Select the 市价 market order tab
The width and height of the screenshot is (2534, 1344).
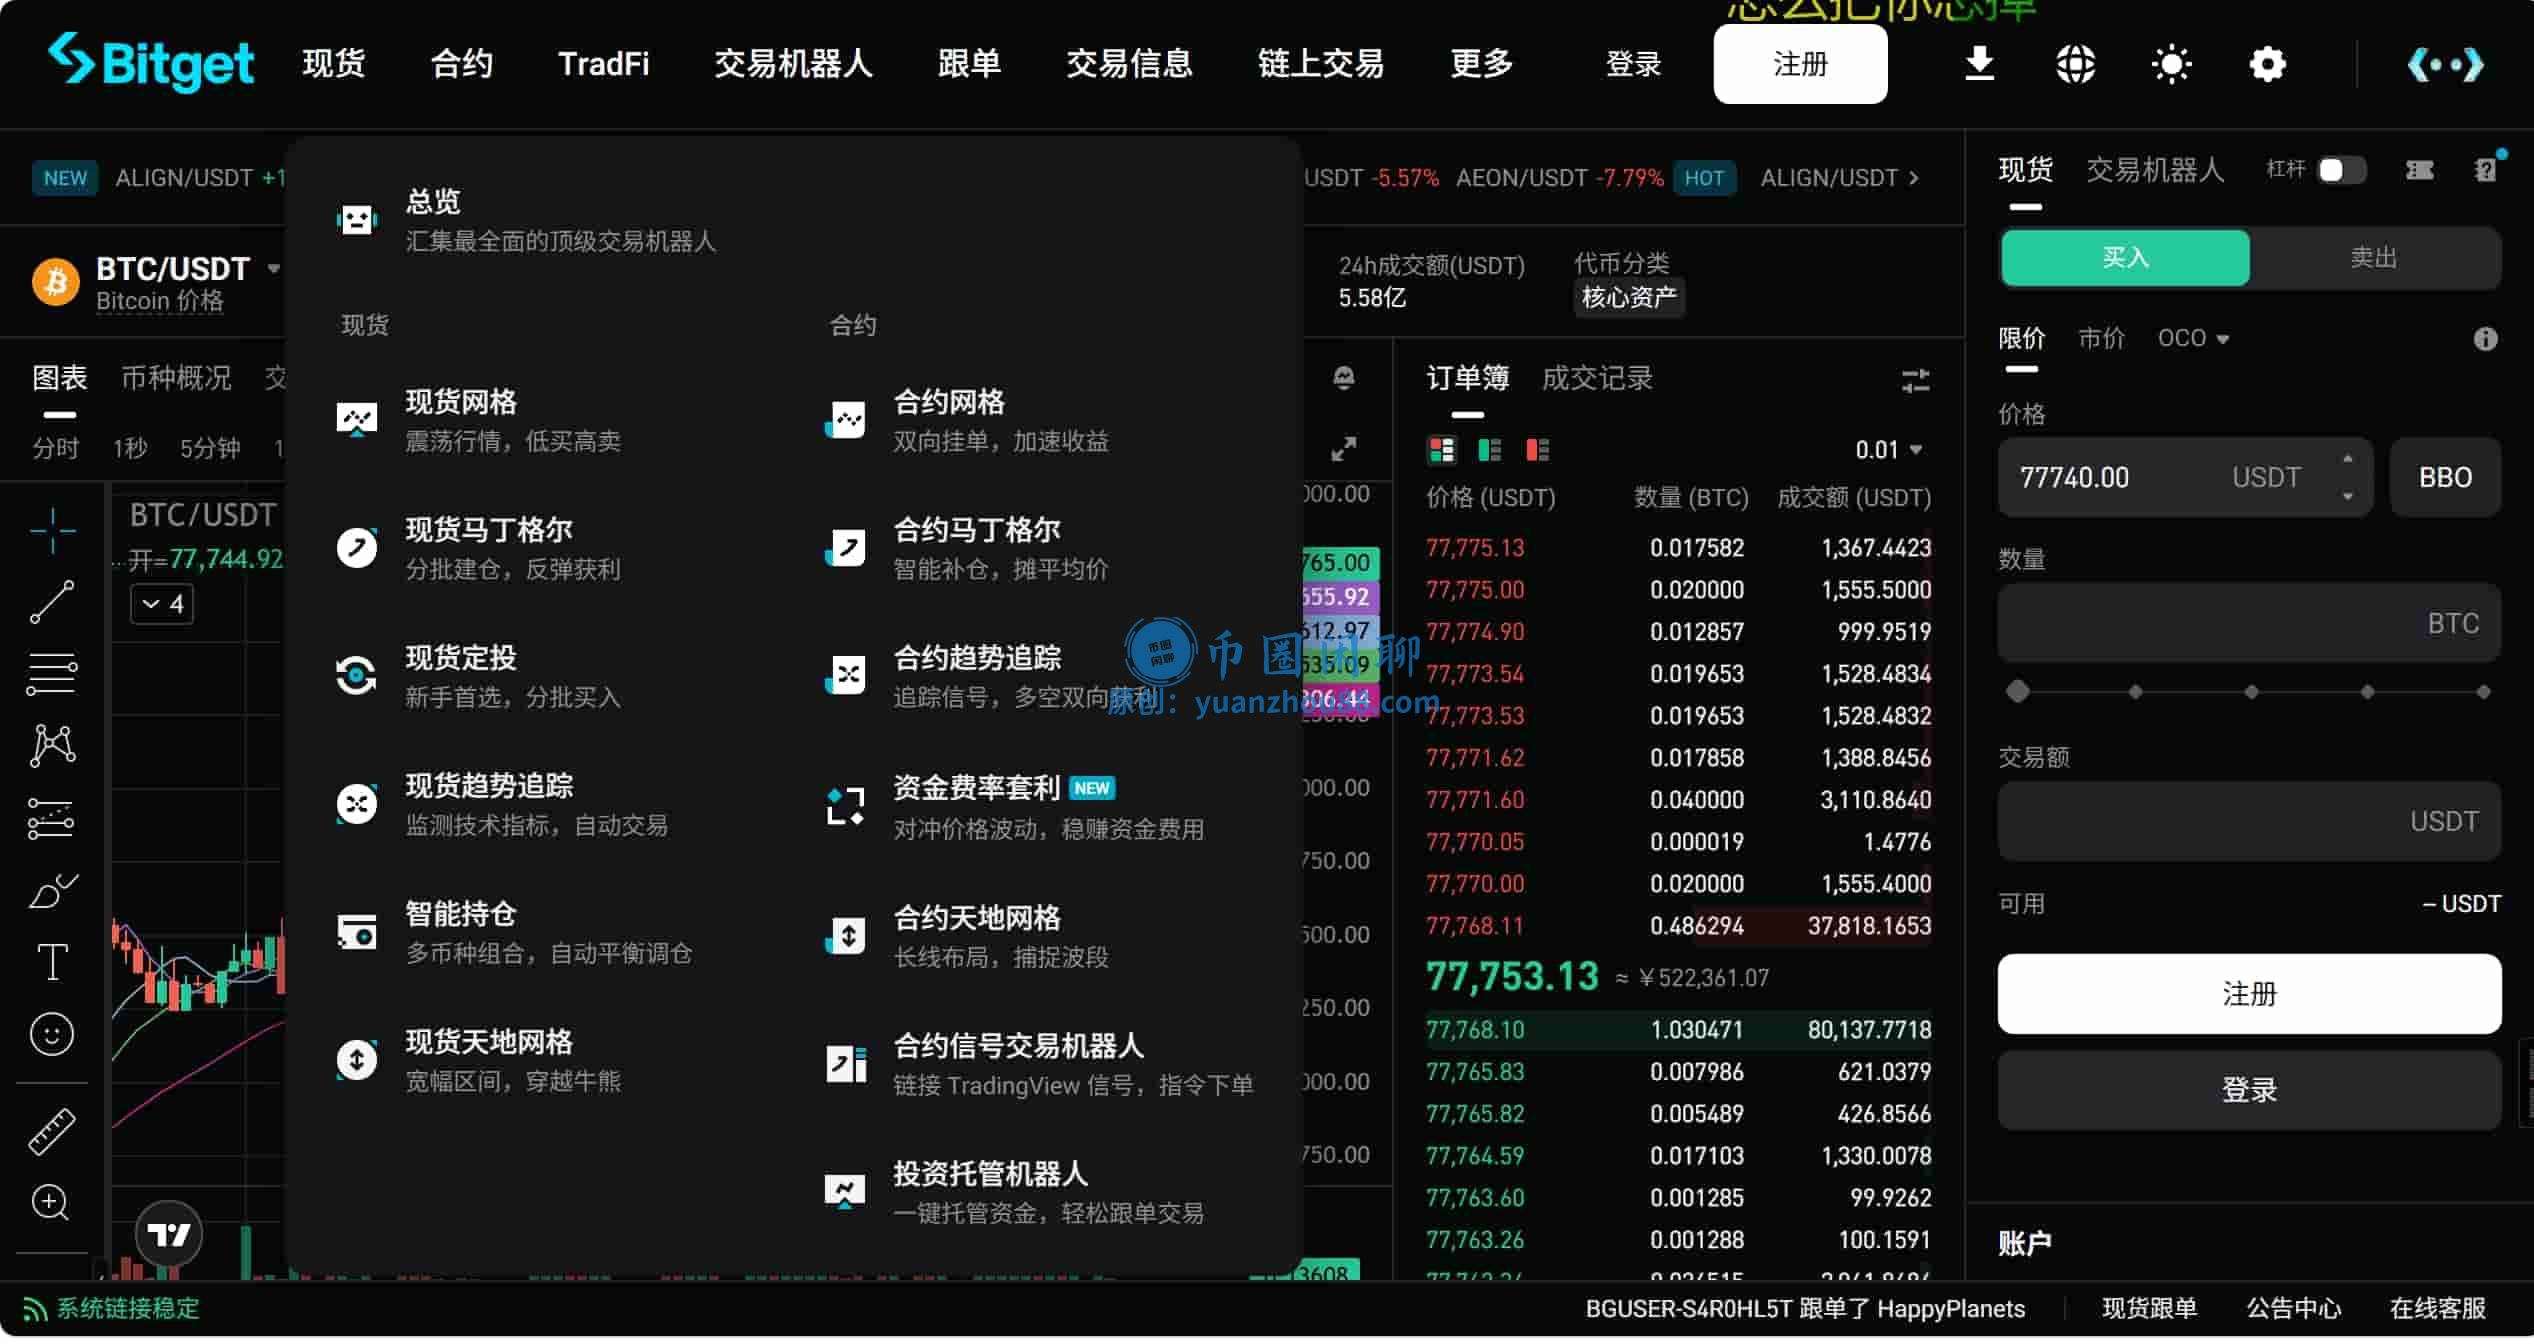coord(2101,338)
